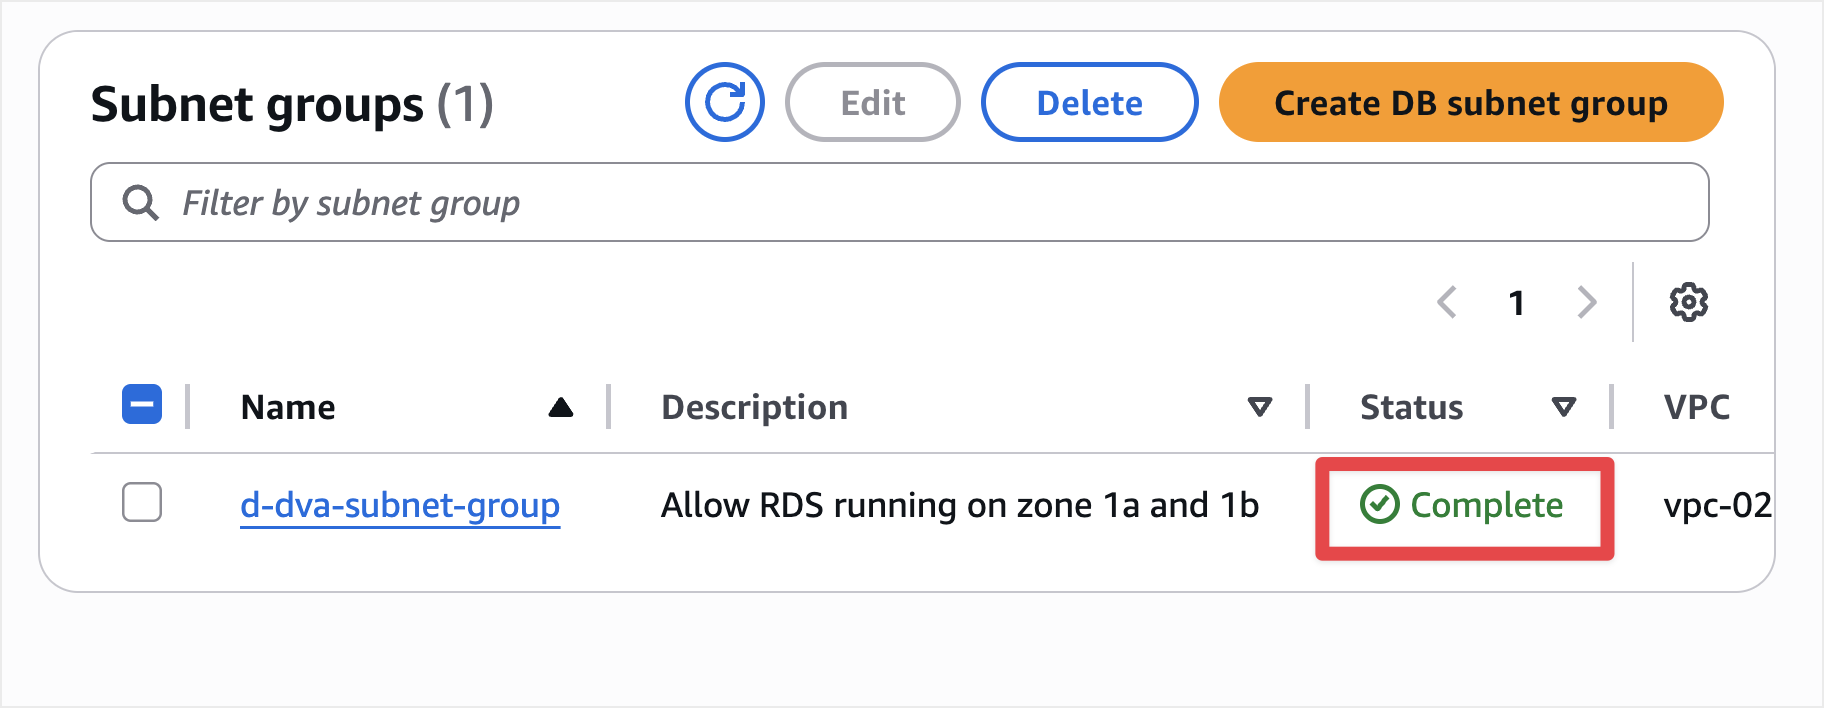Open the d-dva-subnet-group link
Viewport: 1824px width, 708px height.
pyautogui.click(x=400, y=506)
